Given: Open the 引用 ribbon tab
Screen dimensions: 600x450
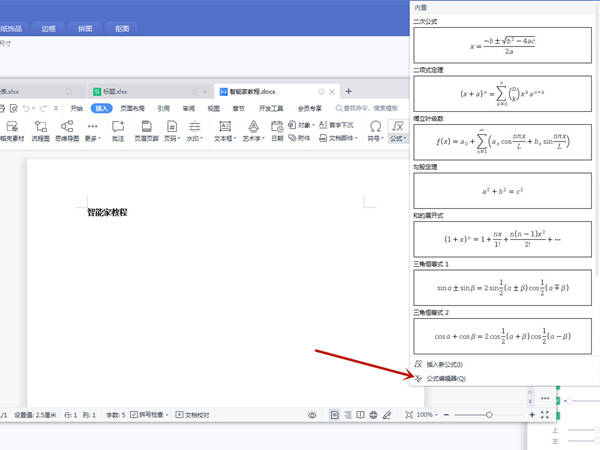Looking at the screenshot, I should click(164, 108).
